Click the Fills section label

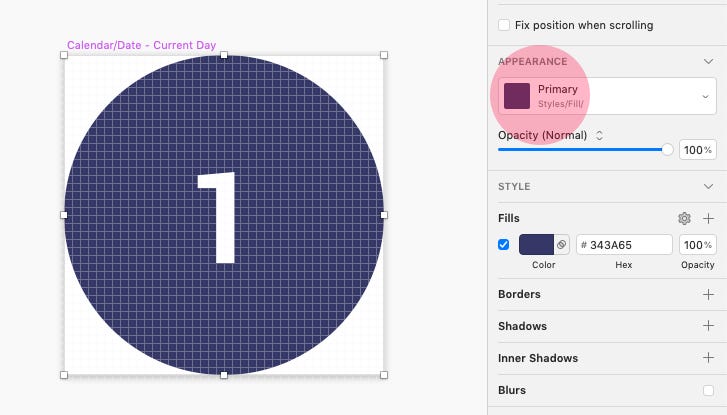[x=509, y=218]
